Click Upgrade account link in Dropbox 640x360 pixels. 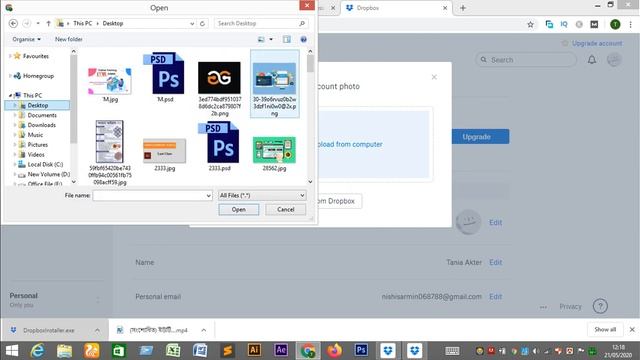point(597,43)
